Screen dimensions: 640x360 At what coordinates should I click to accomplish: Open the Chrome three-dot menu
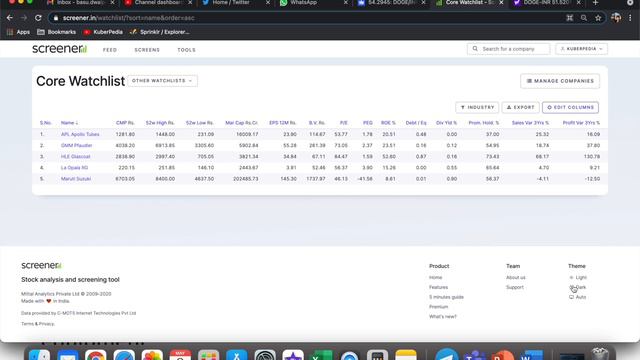click(x=630, y=18)
